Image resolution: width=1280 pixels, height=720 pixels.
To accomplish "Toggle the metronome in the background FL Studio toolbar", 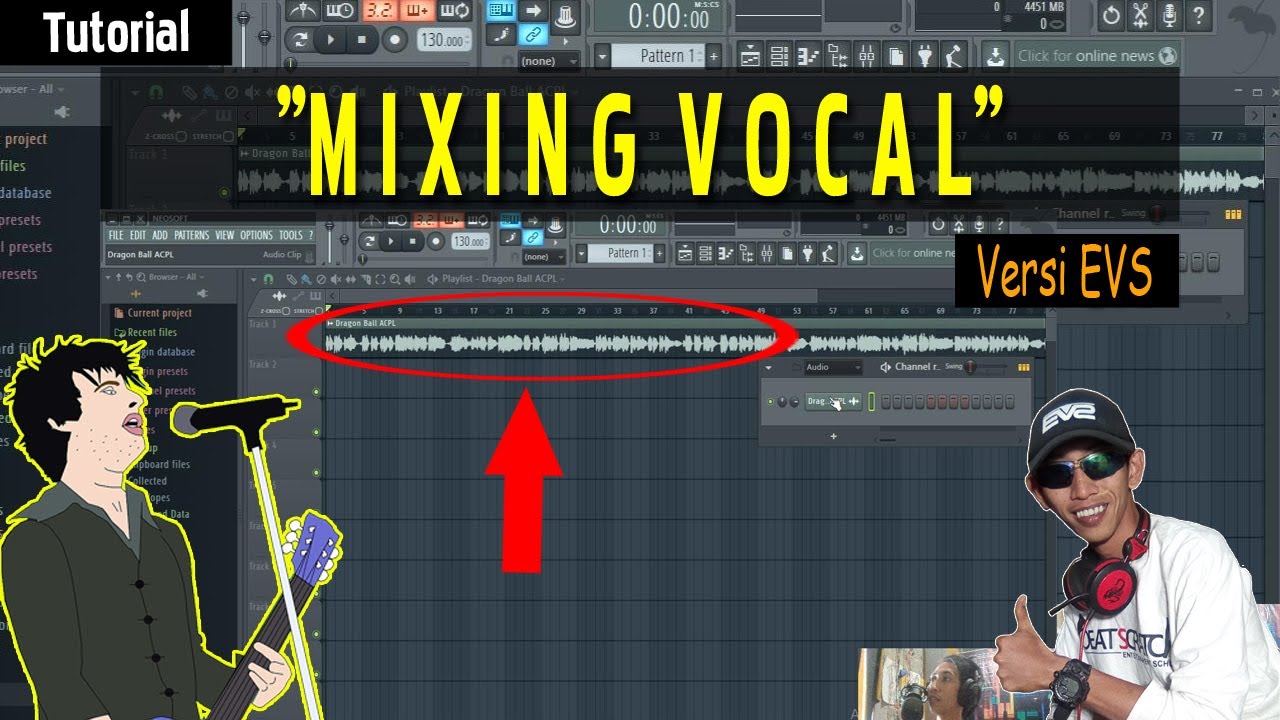I will tap(303, 11).
